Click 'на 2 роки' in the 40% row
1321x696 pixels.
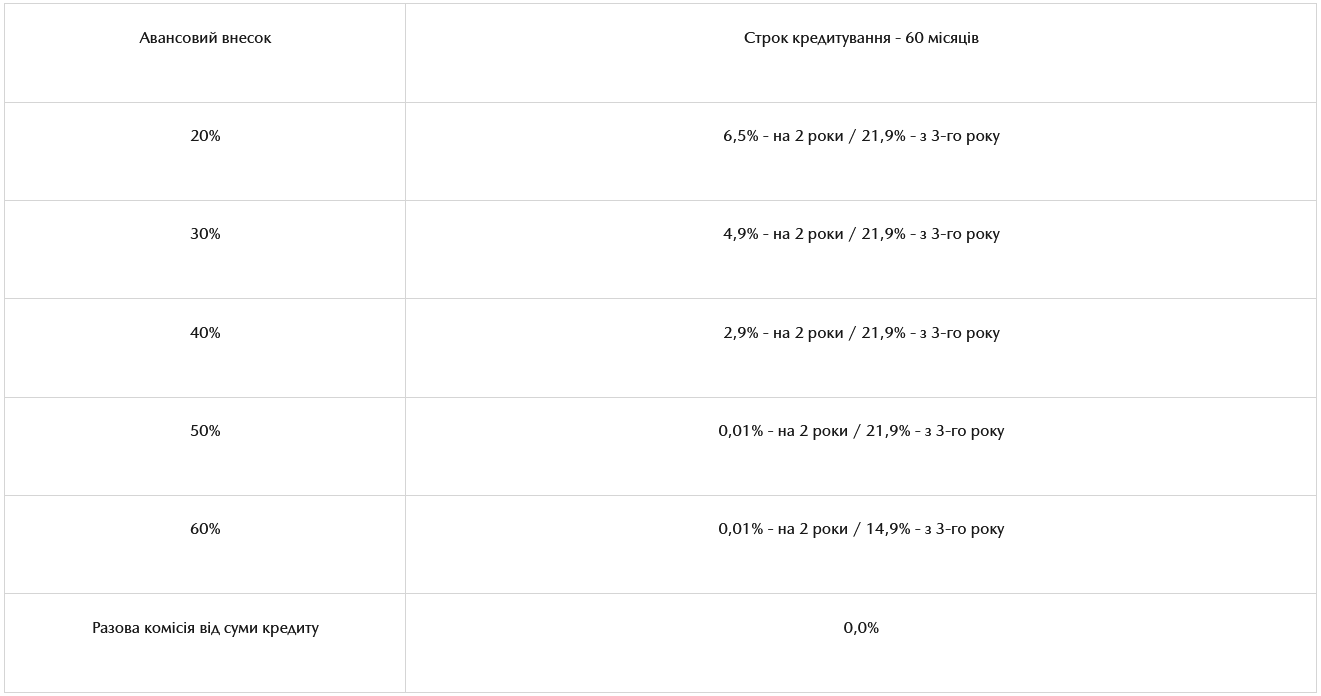click(x=808, y=333)
